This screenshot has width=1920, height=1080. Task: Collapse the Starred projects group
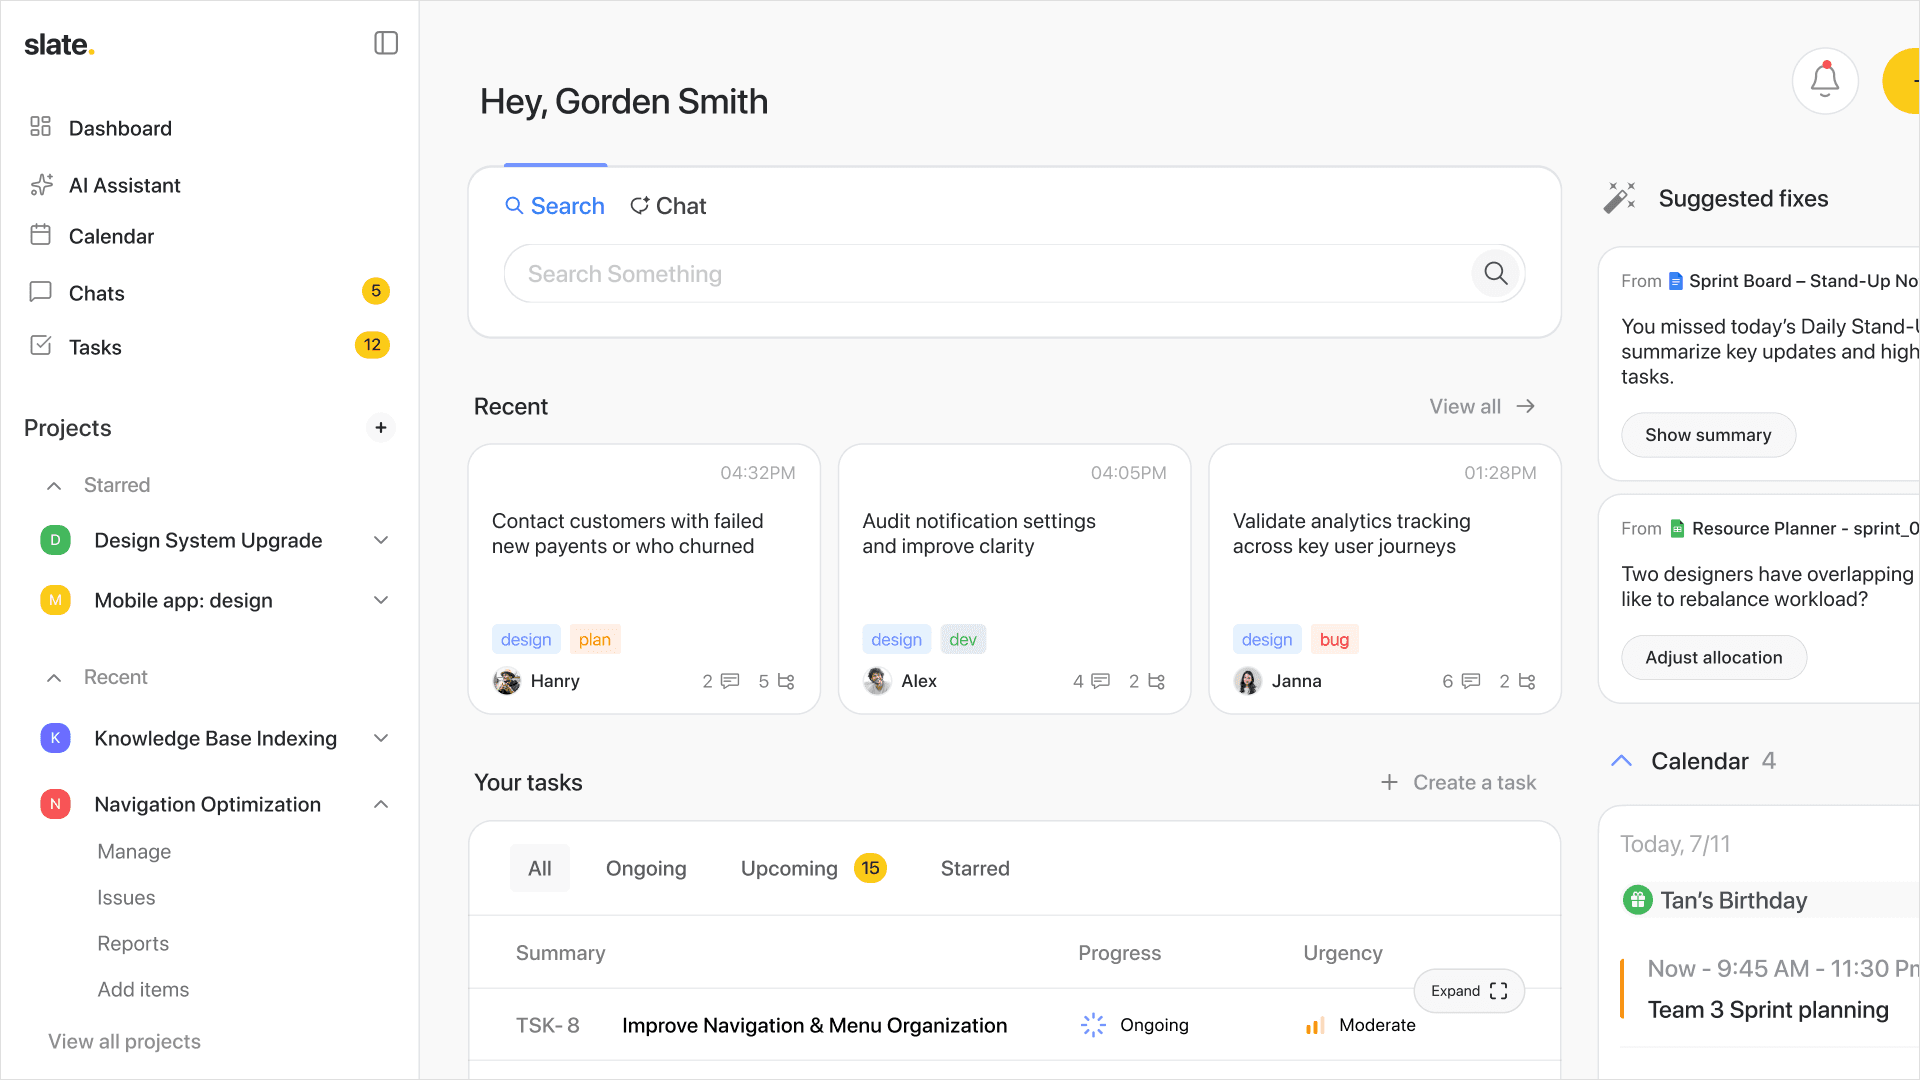tap(55, 485)
